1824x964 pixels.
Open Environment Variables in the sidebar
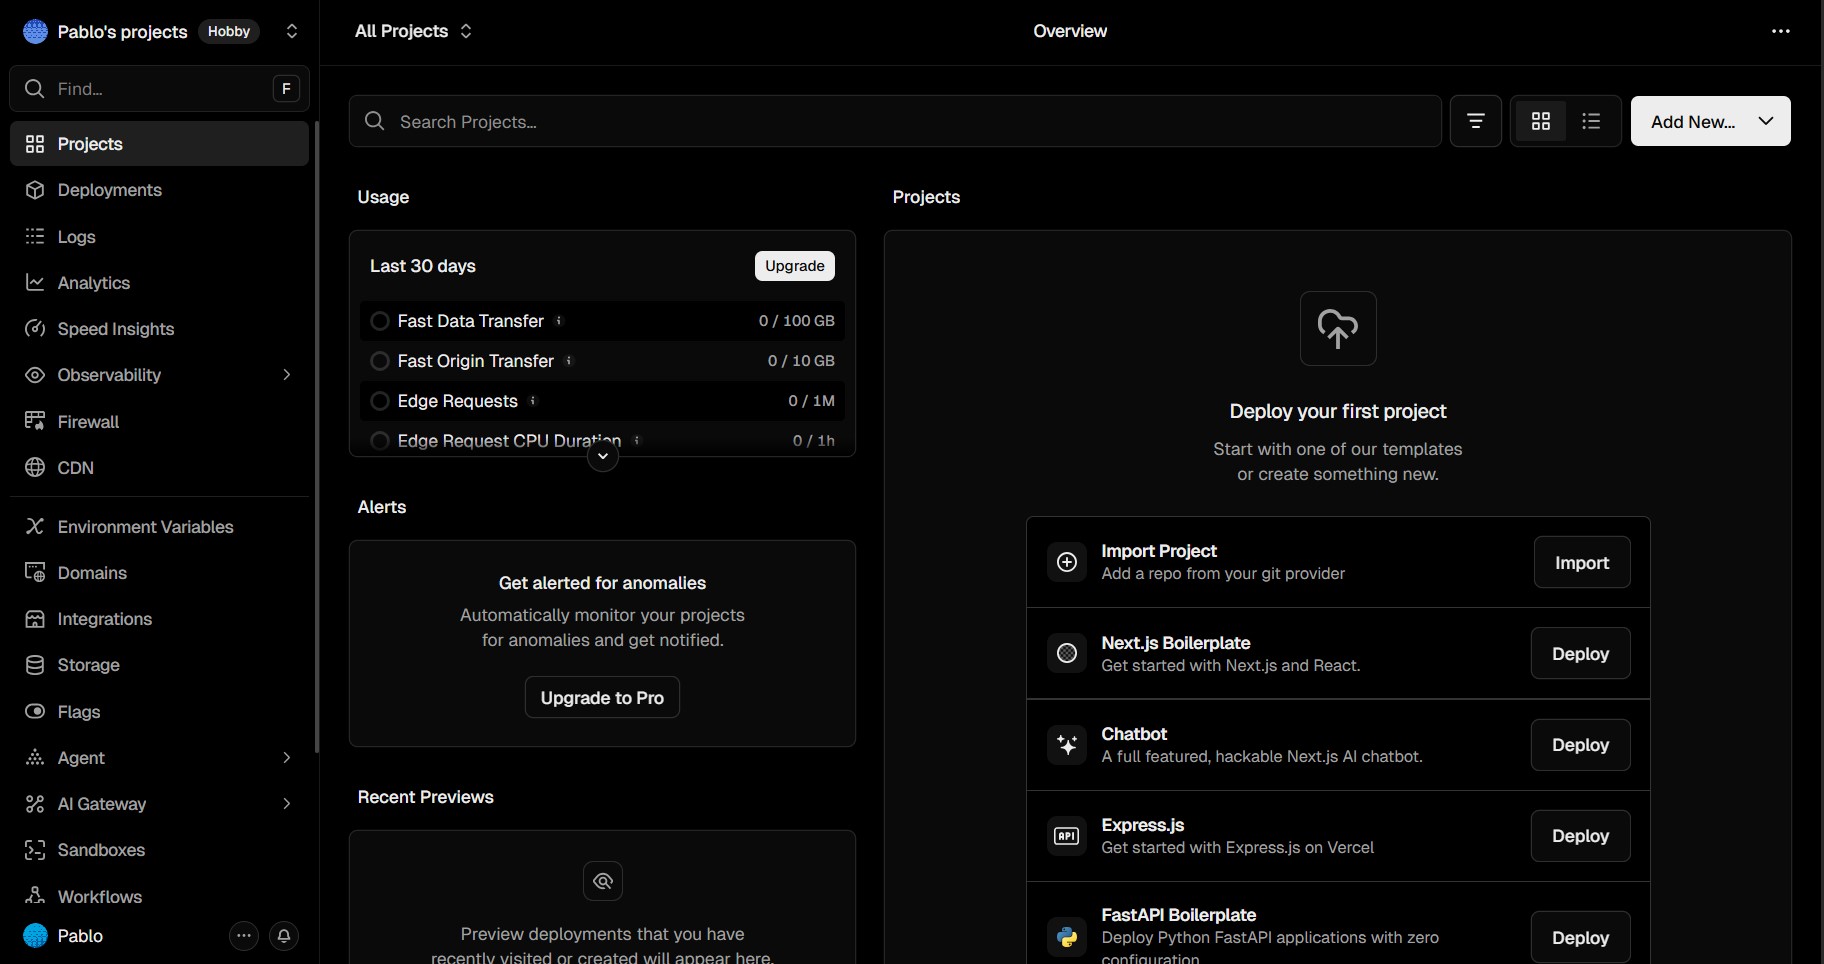tap(160, 527)
